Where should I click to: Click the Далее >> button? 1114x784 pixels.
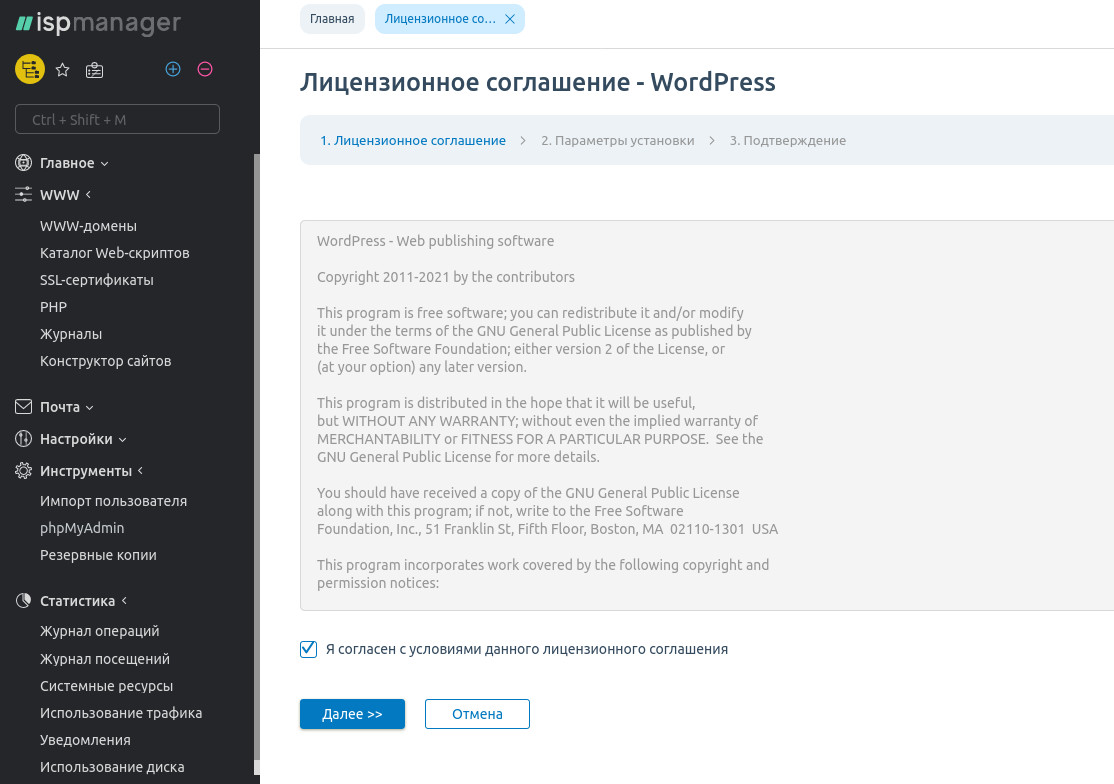tap(352, 714)
